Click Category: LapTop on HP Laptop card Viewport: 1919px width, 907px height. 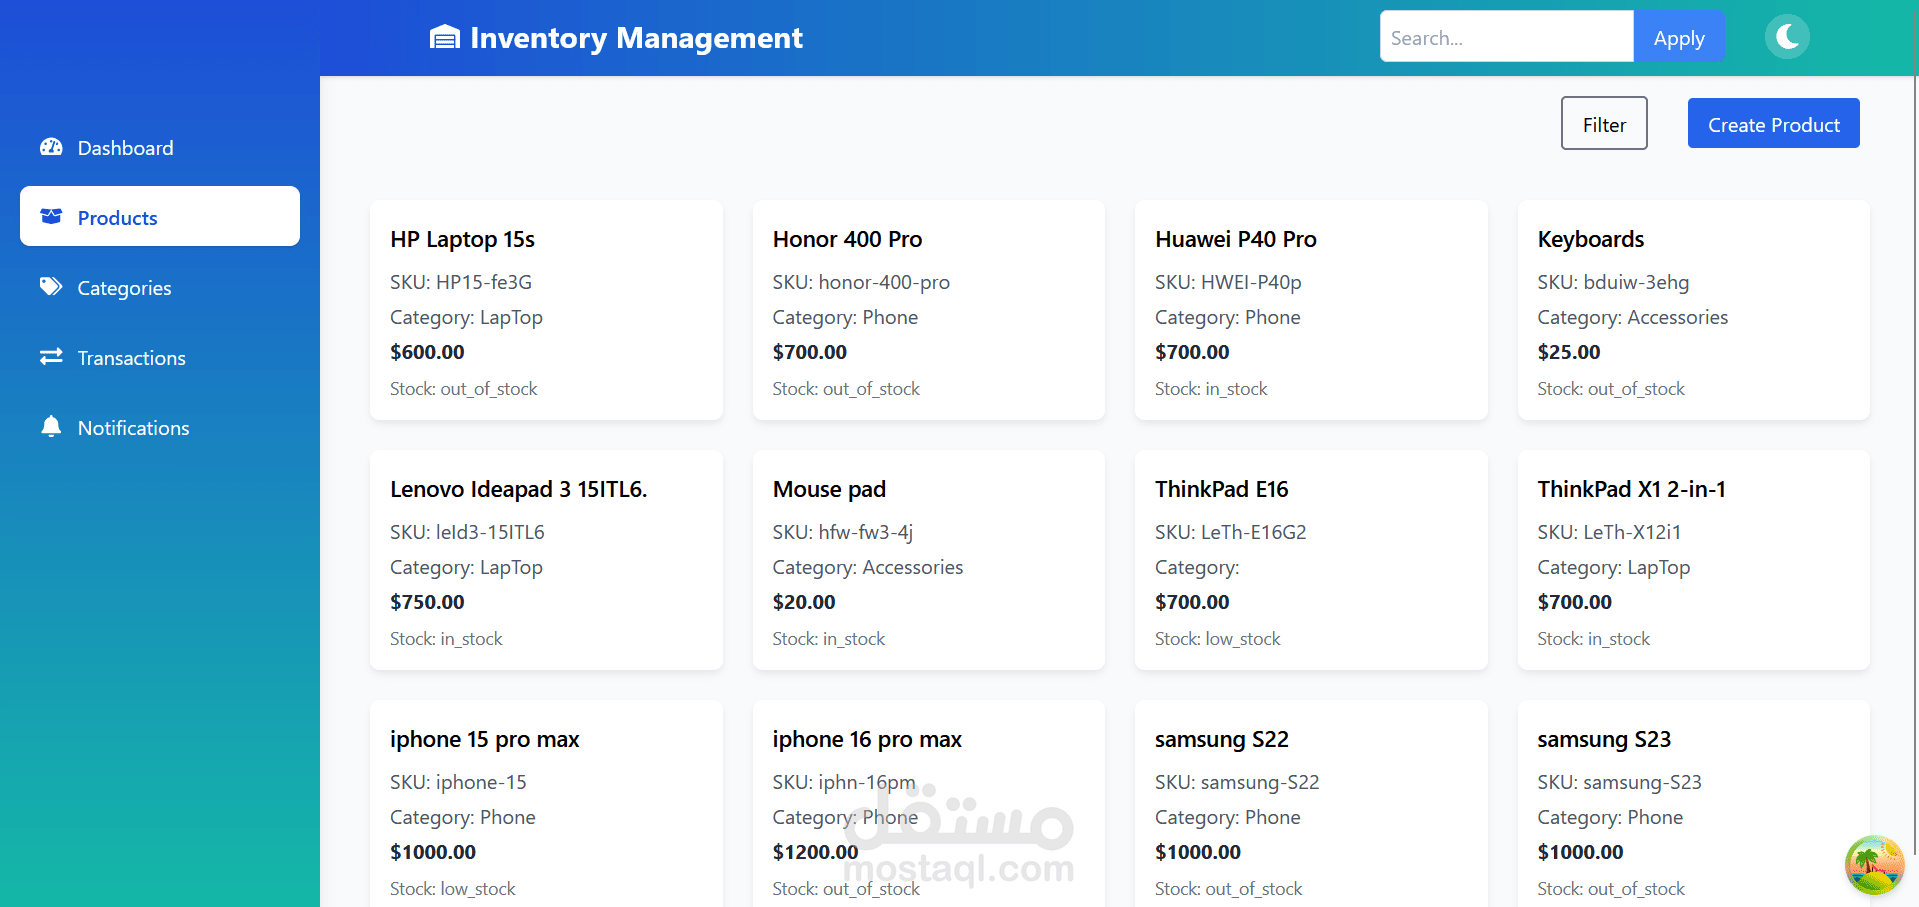pyautogui.click(x=466, y=317)
